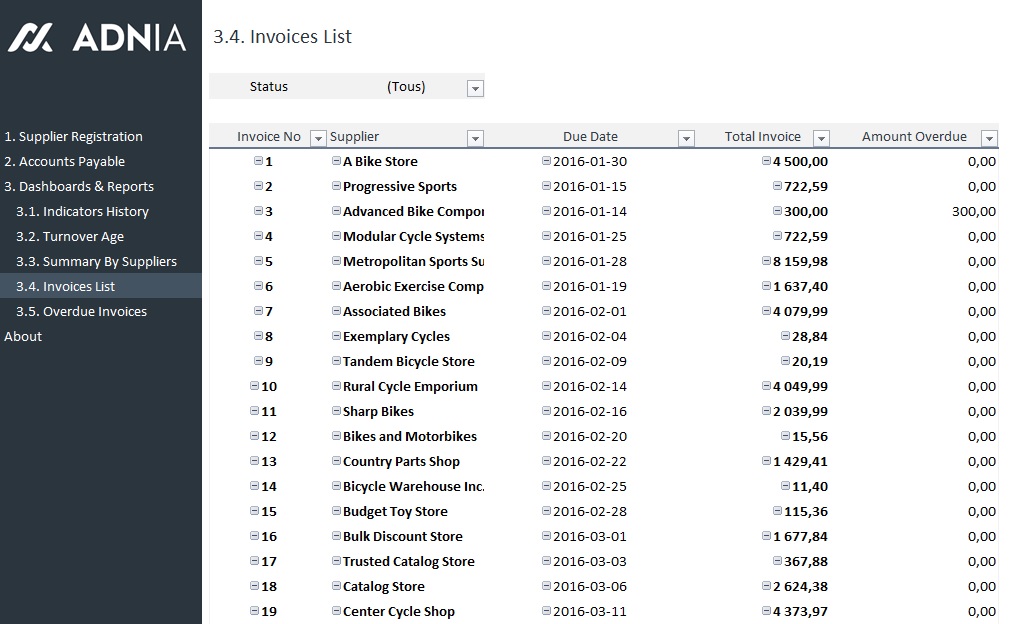Open 2. Accounts Payable page

[x=64, y=162]
